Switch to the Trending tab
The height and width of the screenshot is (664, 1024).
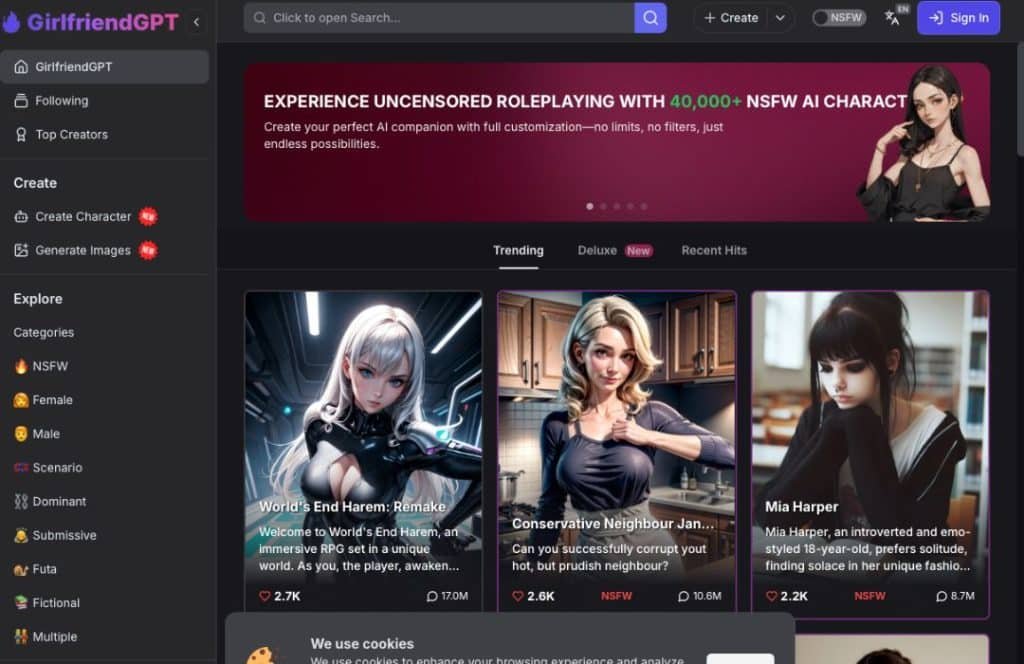tap(519, 251)
